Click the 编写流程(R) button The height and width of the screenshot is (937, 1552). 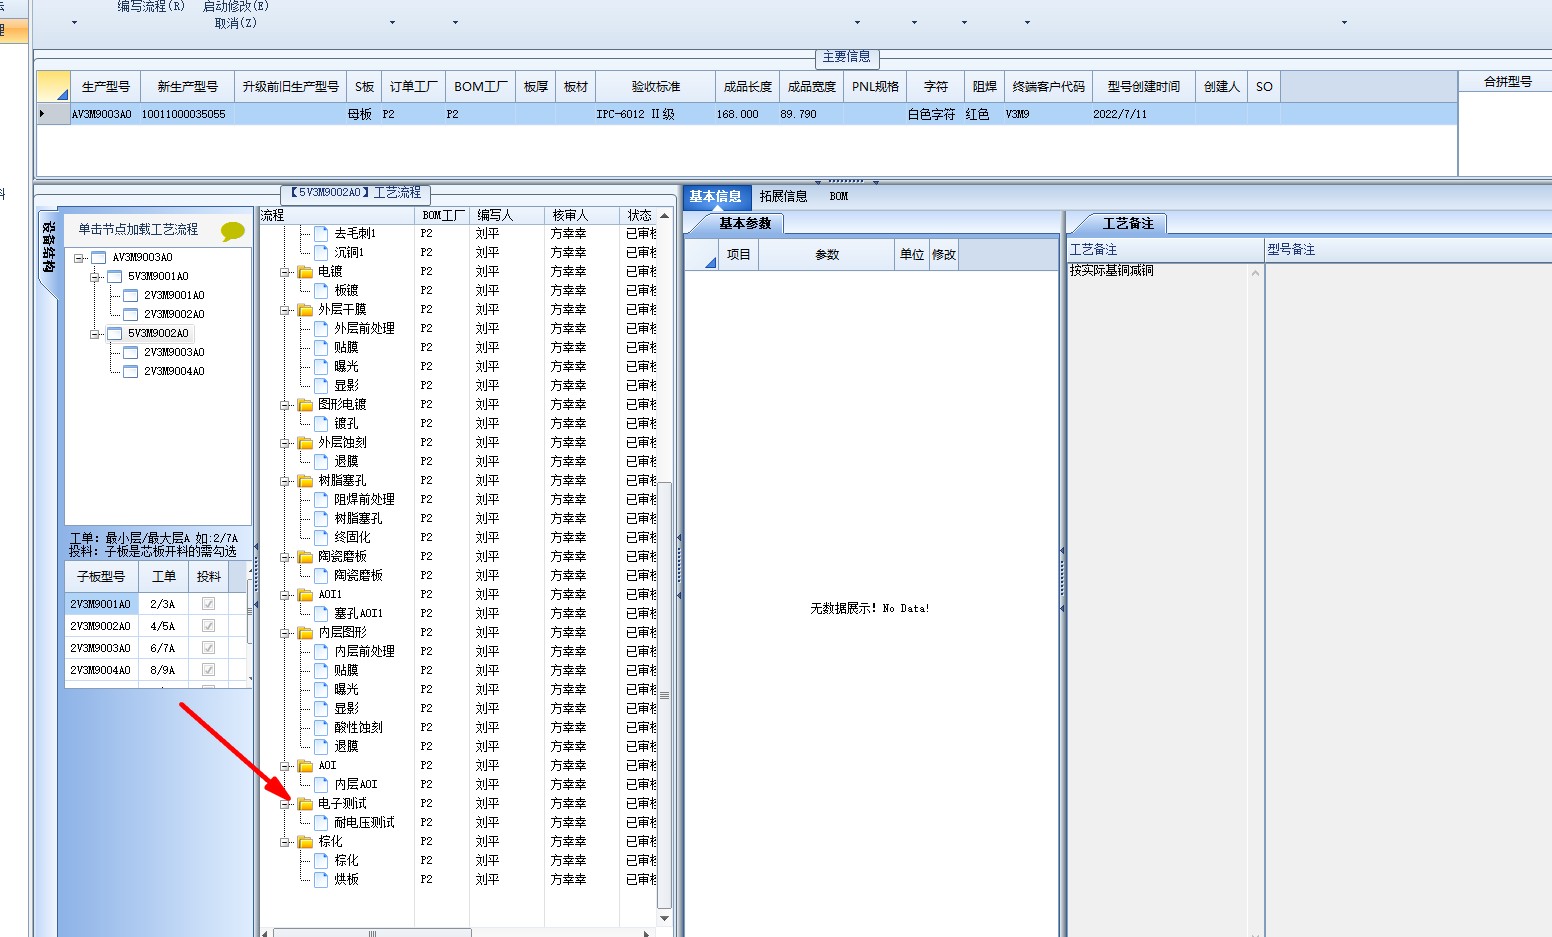[151, 6]
